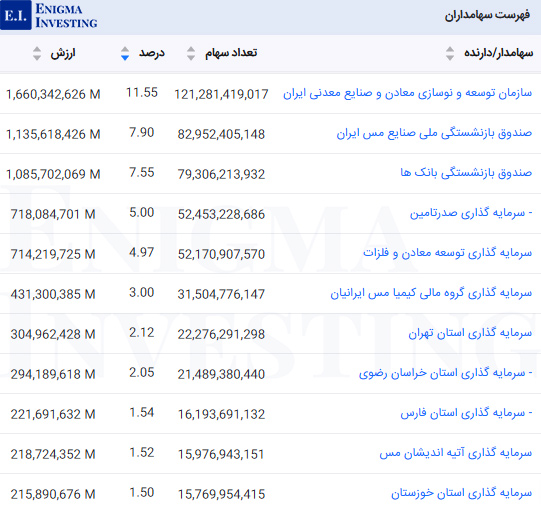This screenshot has width=541, height=513.
Task: Click value 294,189,618 M
Action: click(x=53, y=374)
